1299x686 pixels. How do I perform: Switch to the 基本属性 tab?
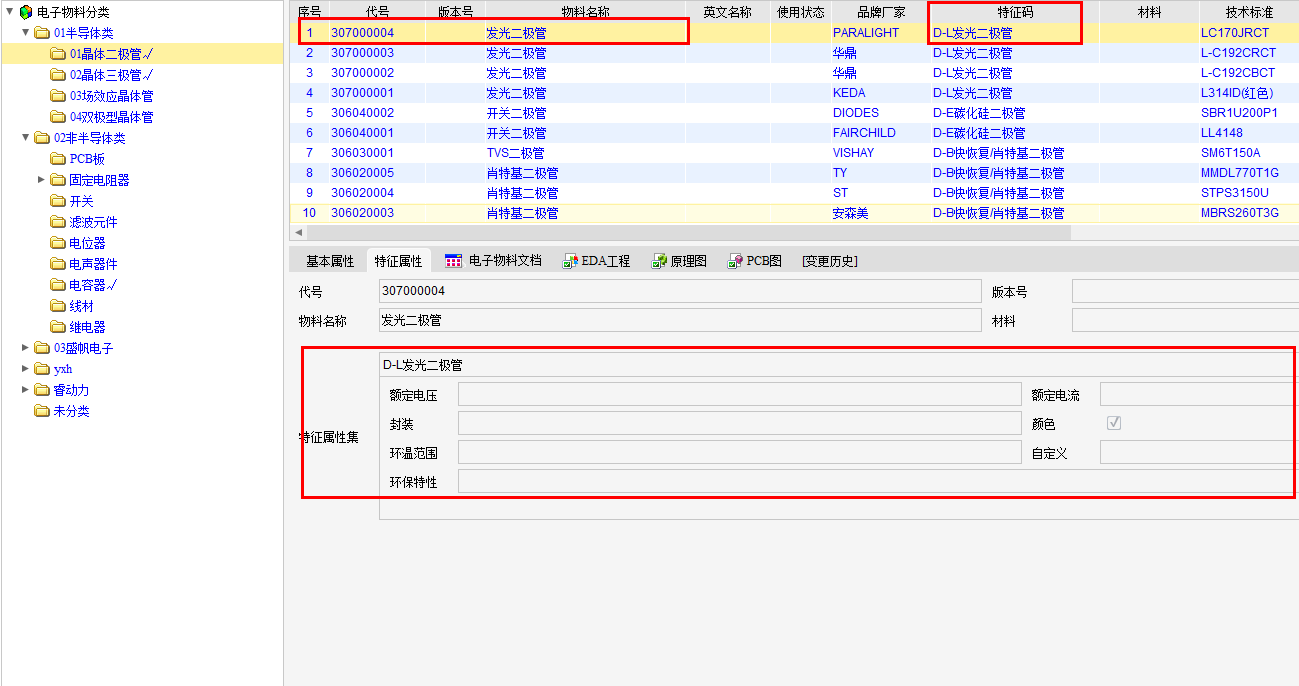329,261
